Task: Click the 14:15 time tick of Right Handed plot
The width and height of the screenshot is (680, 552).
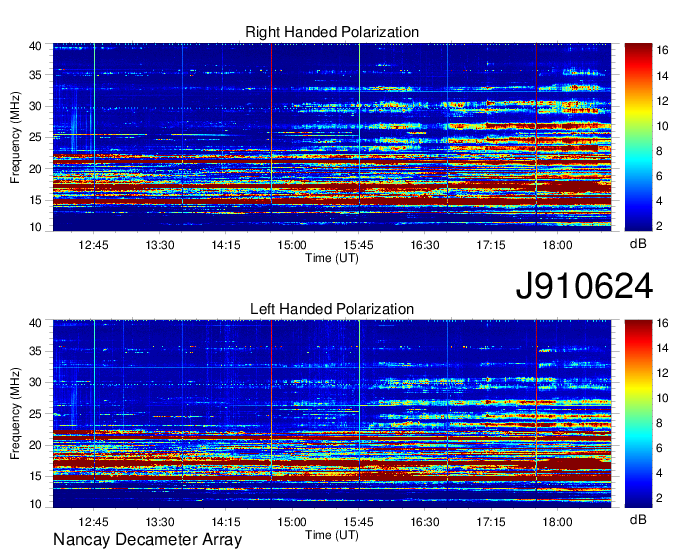Action: [x=226, y=245]
